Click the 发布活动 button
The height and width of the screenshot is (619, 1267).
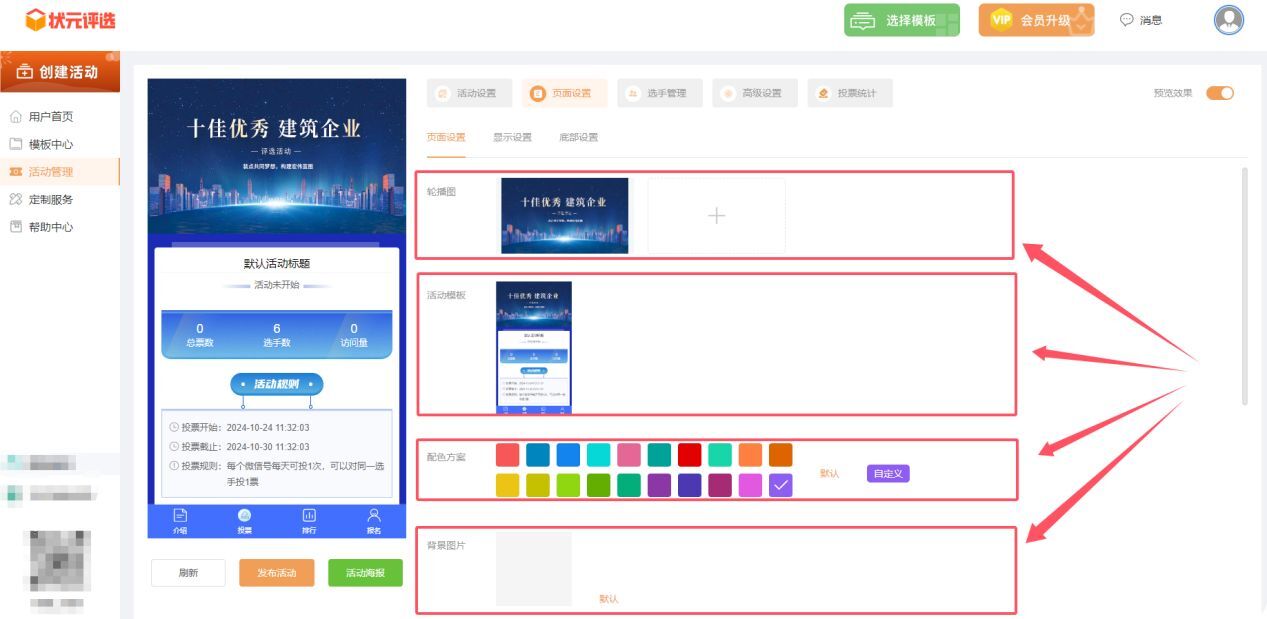(277, 573)
